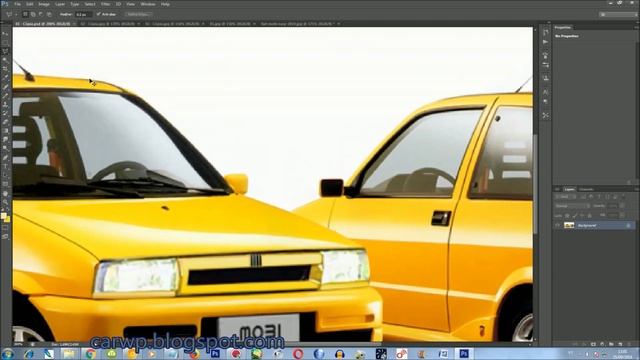Click the Feather value field
The height and width of the screenshot is (360, 640).
tap(84, 14)
